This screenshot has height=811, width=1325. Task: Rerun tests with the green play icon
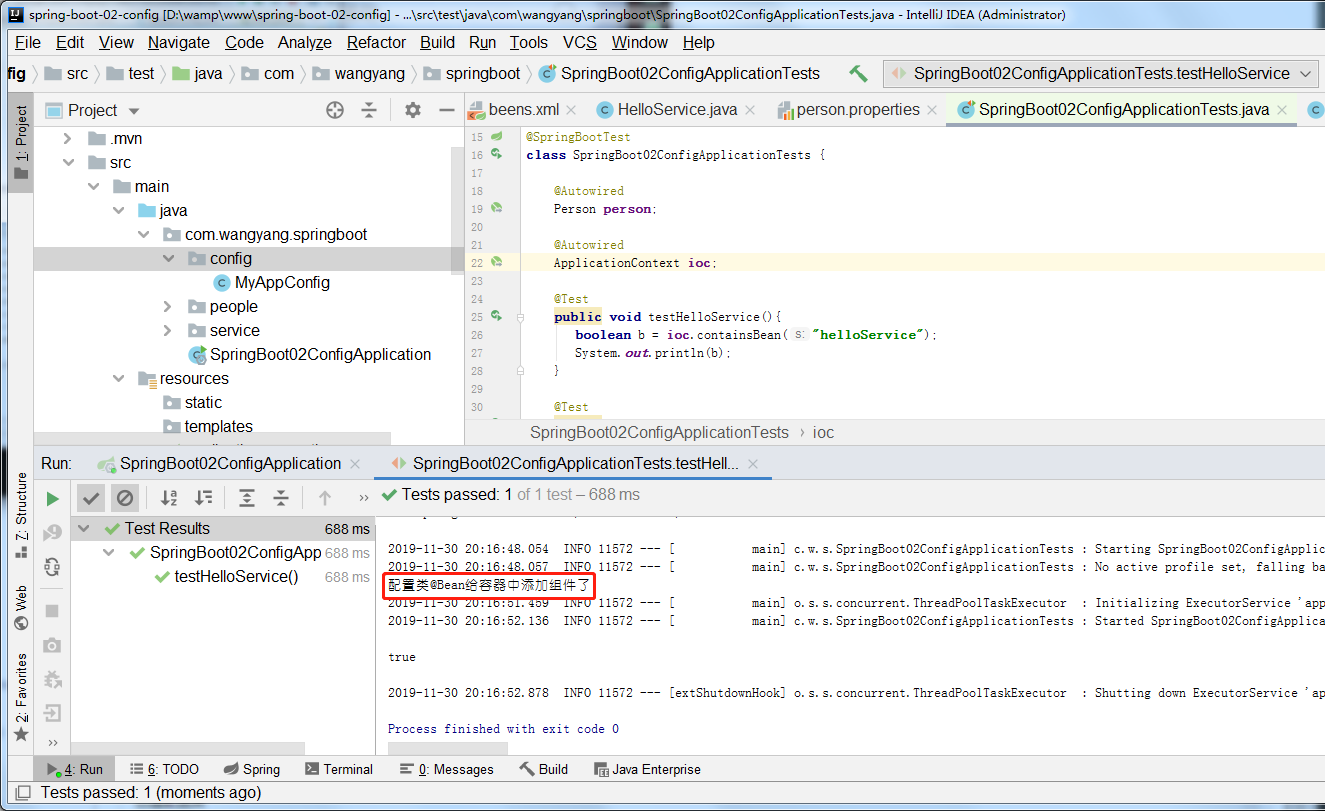click(52, 498)
